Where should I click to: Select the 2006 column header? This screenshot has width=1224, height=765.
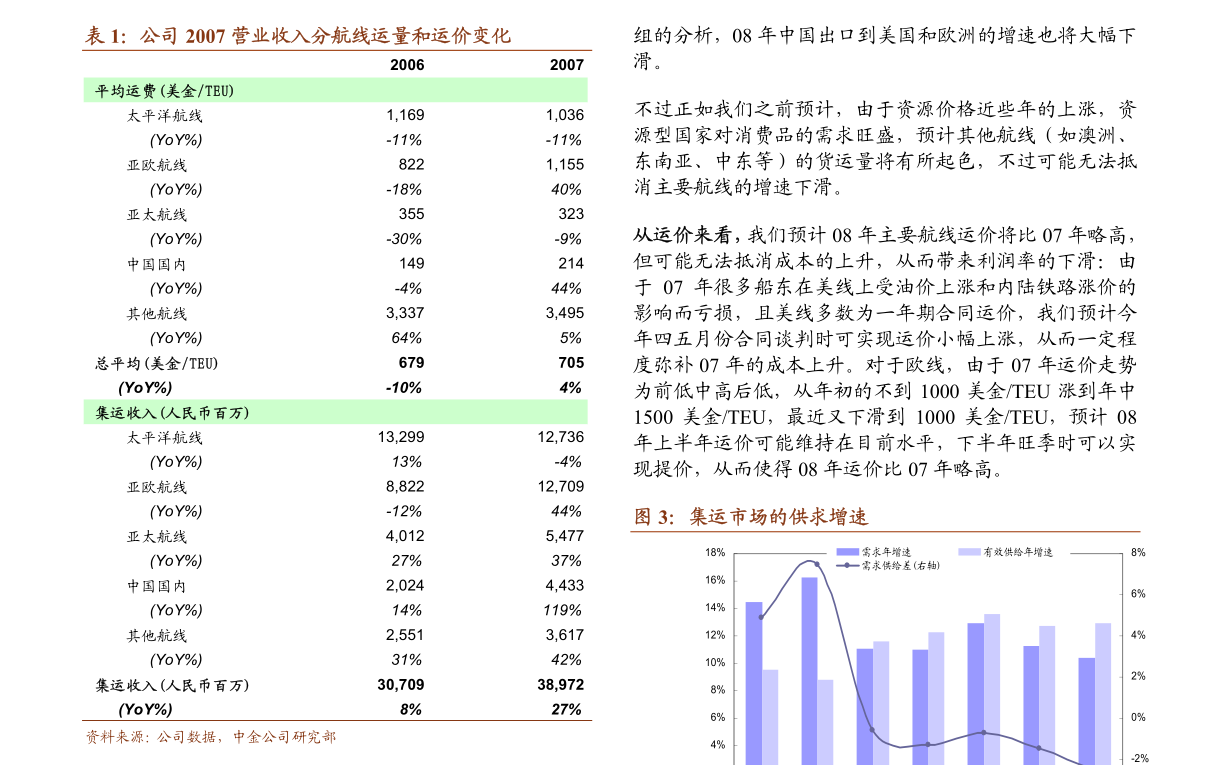point(406,65)
